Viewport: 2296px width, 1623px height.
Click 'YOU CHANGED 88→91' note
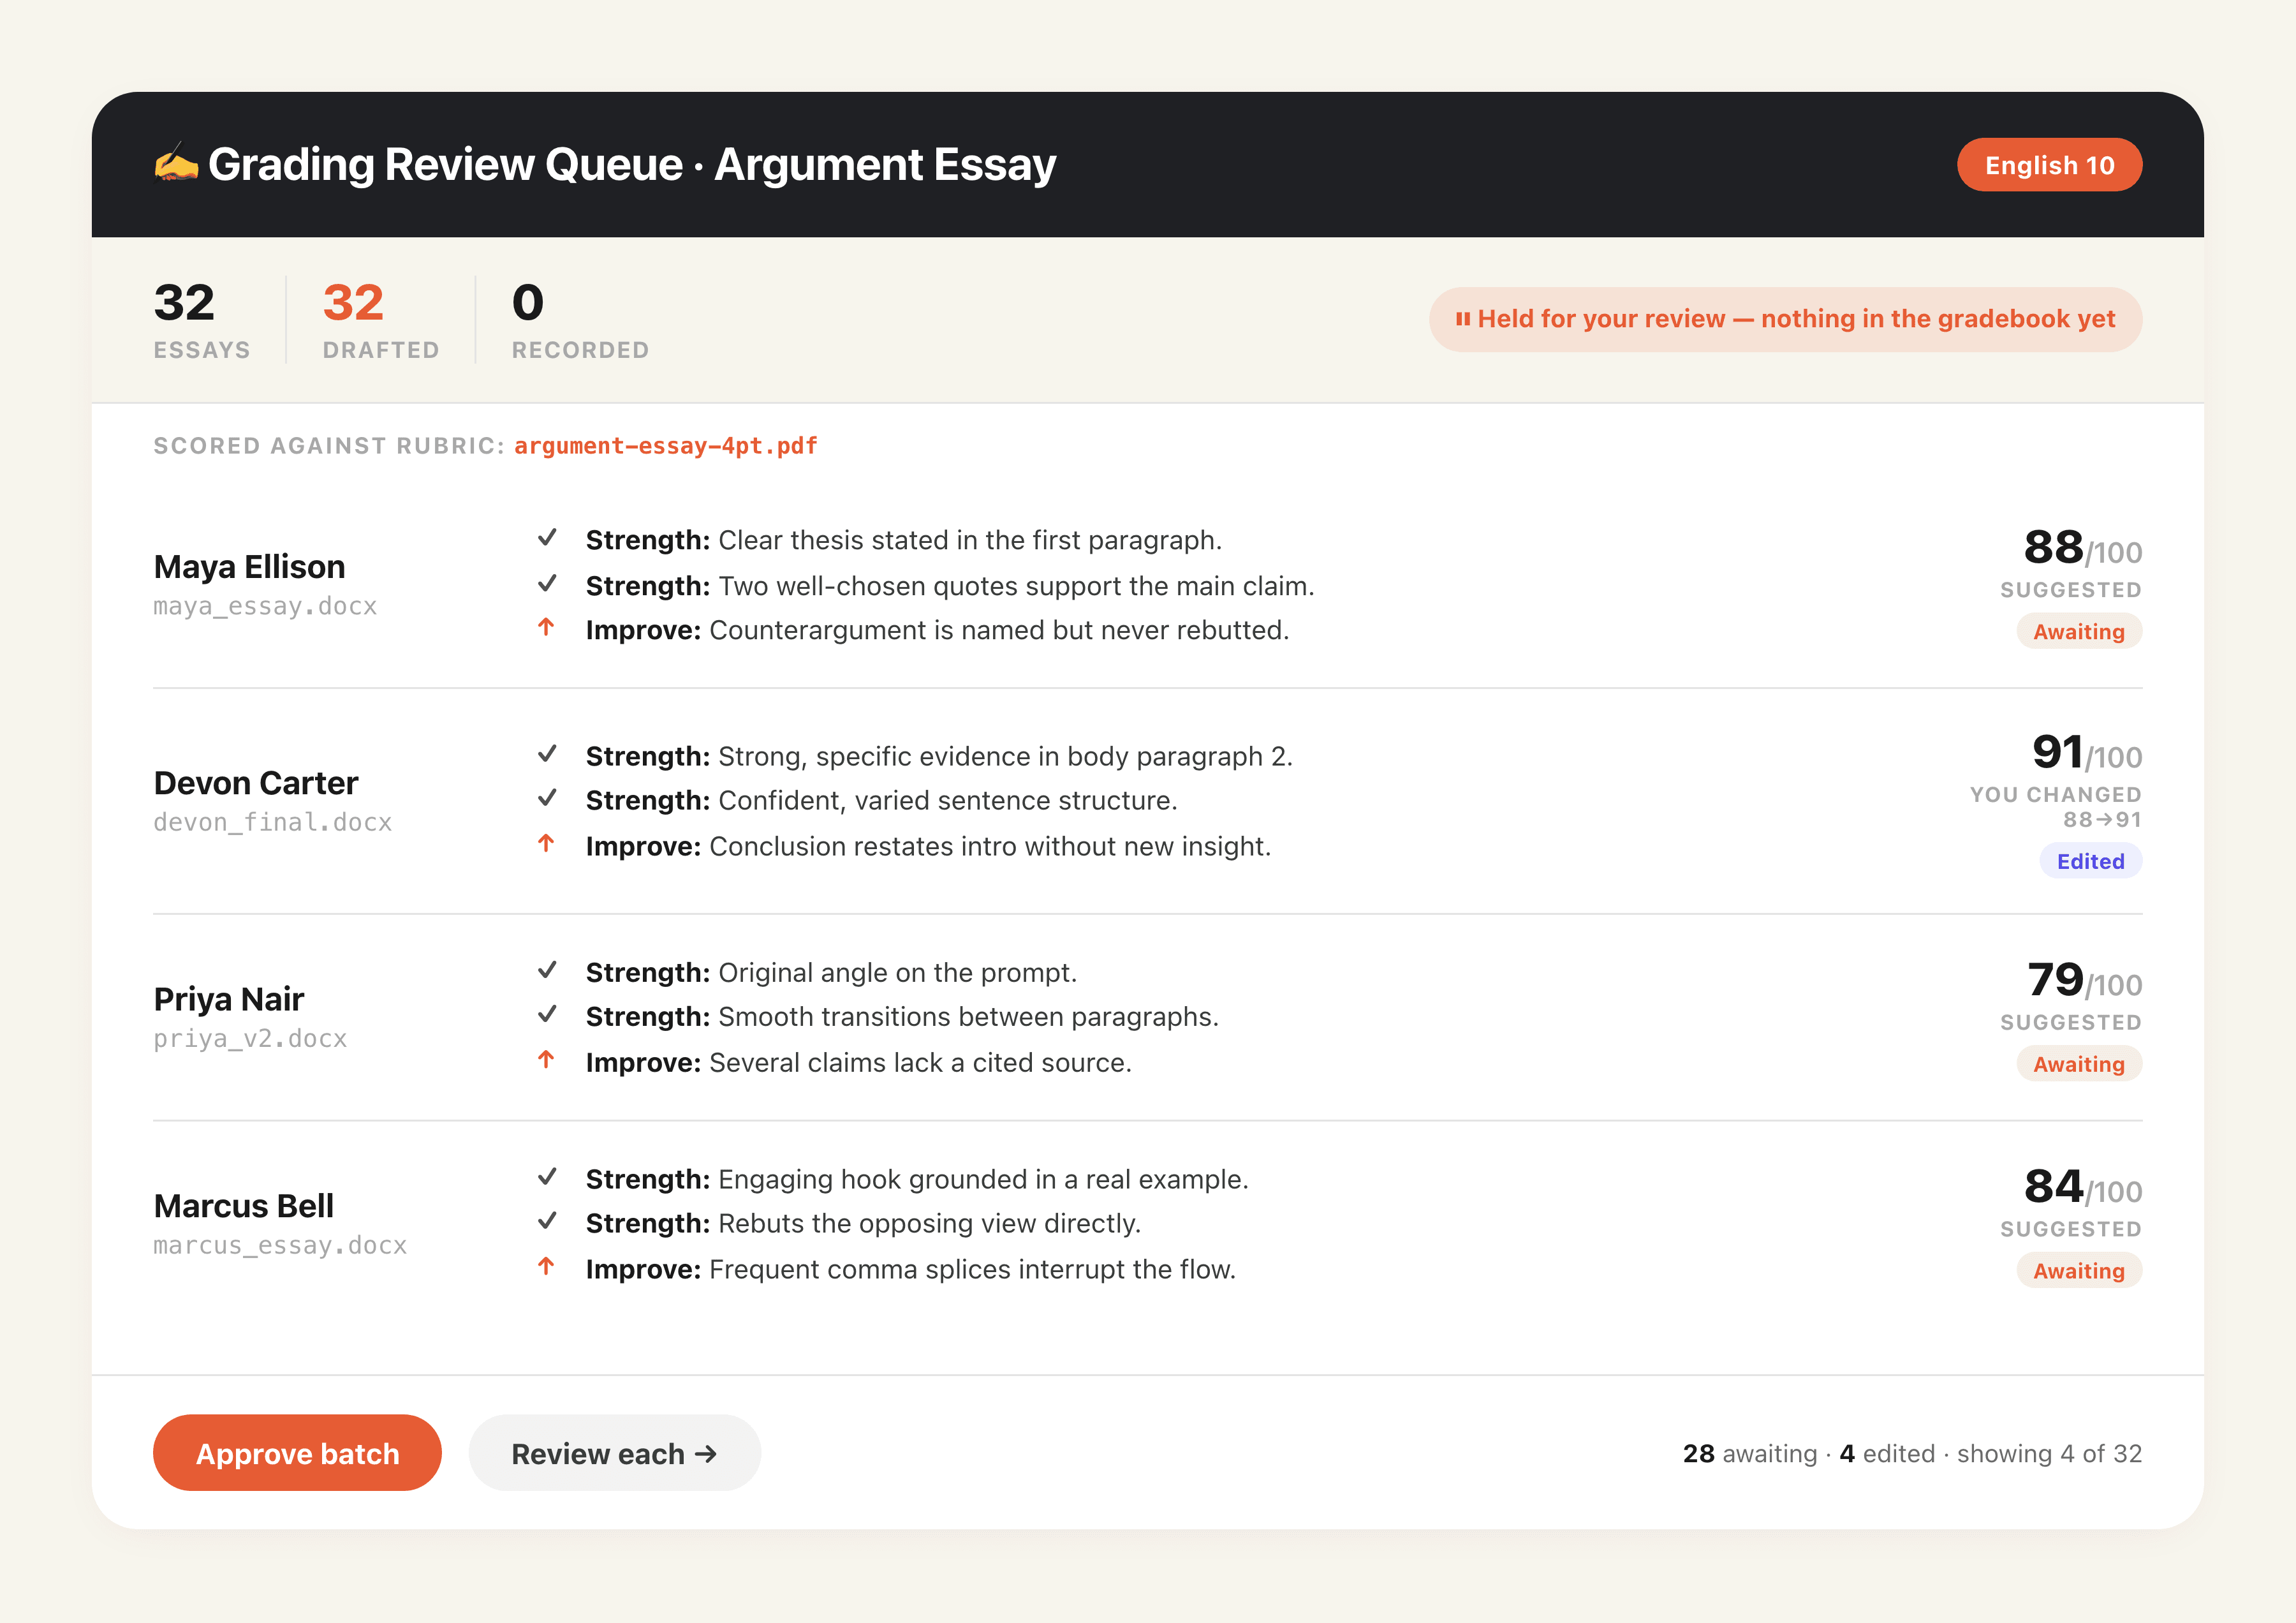click(x=2055, y=807)
